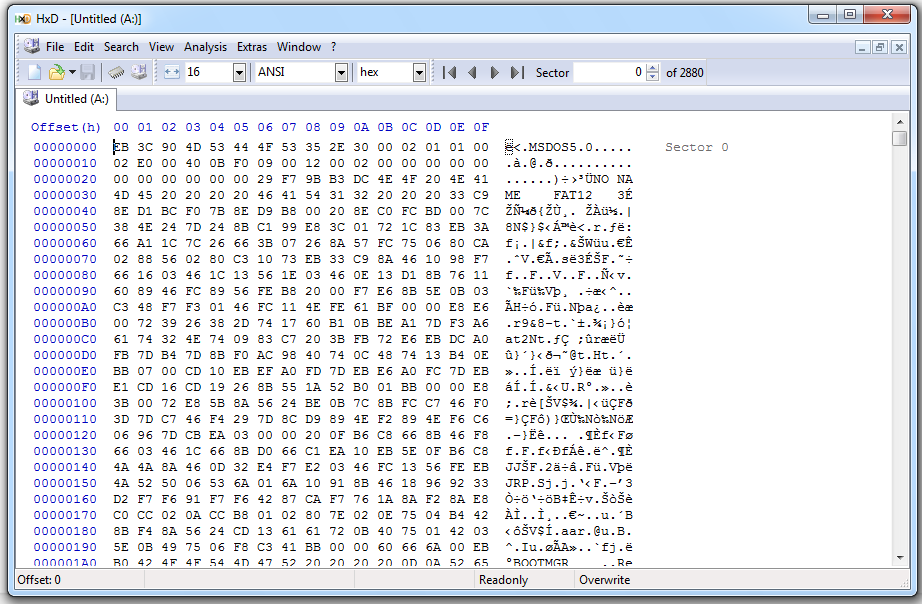
Task: Click 'Offset: 0' in status bar
Action: [x=39, y=580]
